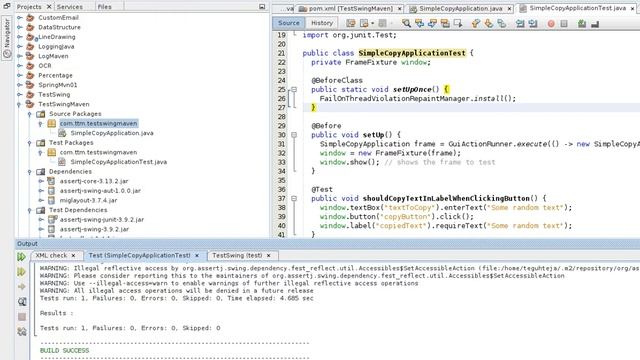Collapse the Test Packages folder

click(x=30, y=143)
